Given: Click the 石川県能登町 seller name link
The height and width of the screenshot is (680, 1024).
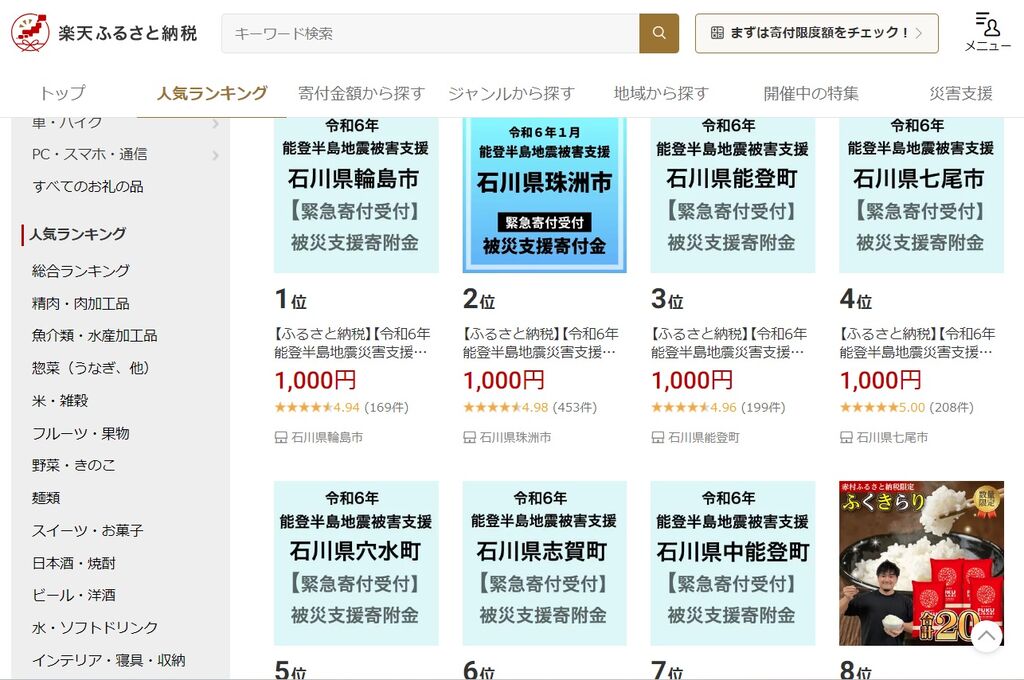Looking at the screenshot, I should (x=704, y=438).
